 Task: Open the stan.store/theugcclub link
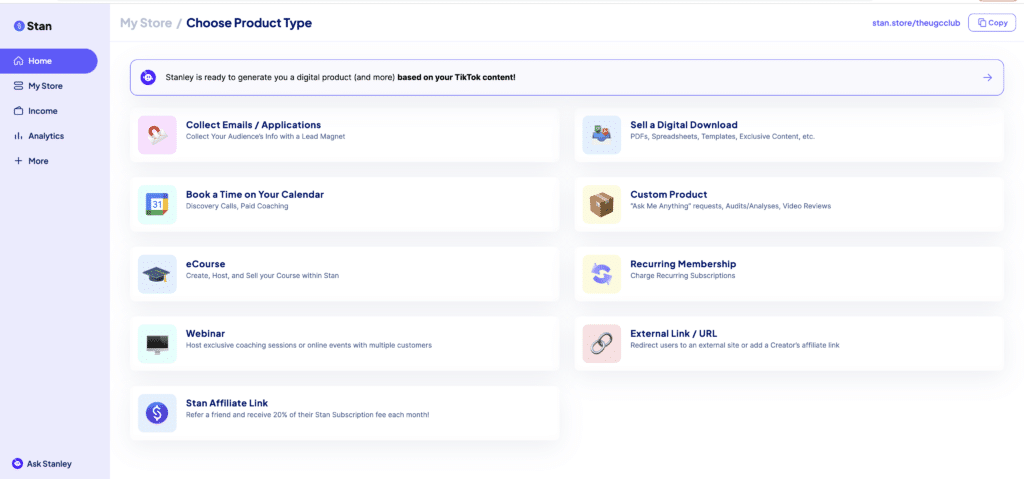tap(916, 23)
